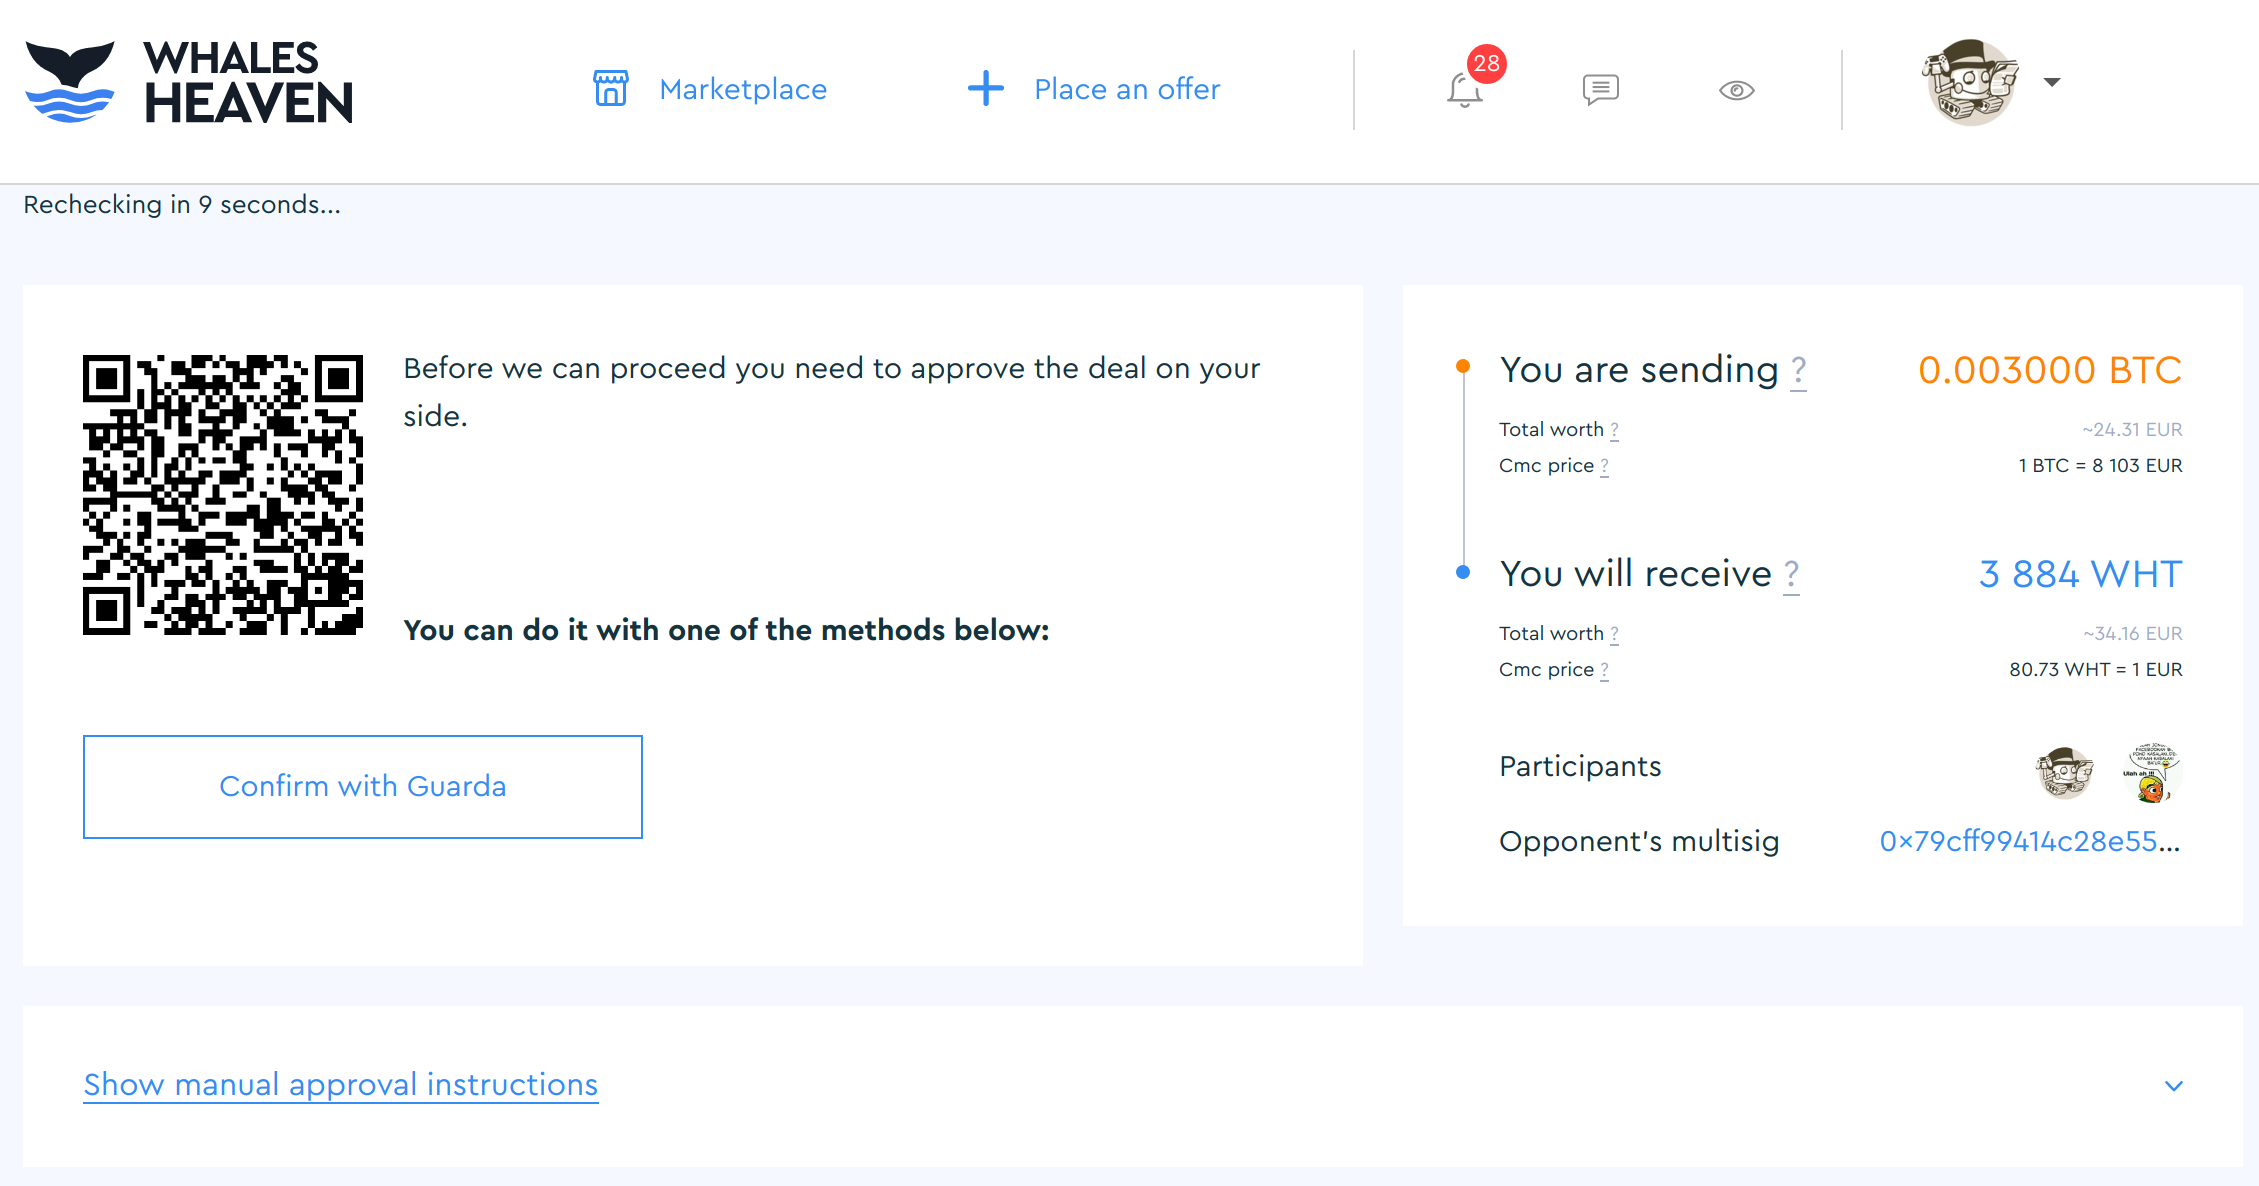Select the 0.003000 BTC amount

[x=2050, y=370]
